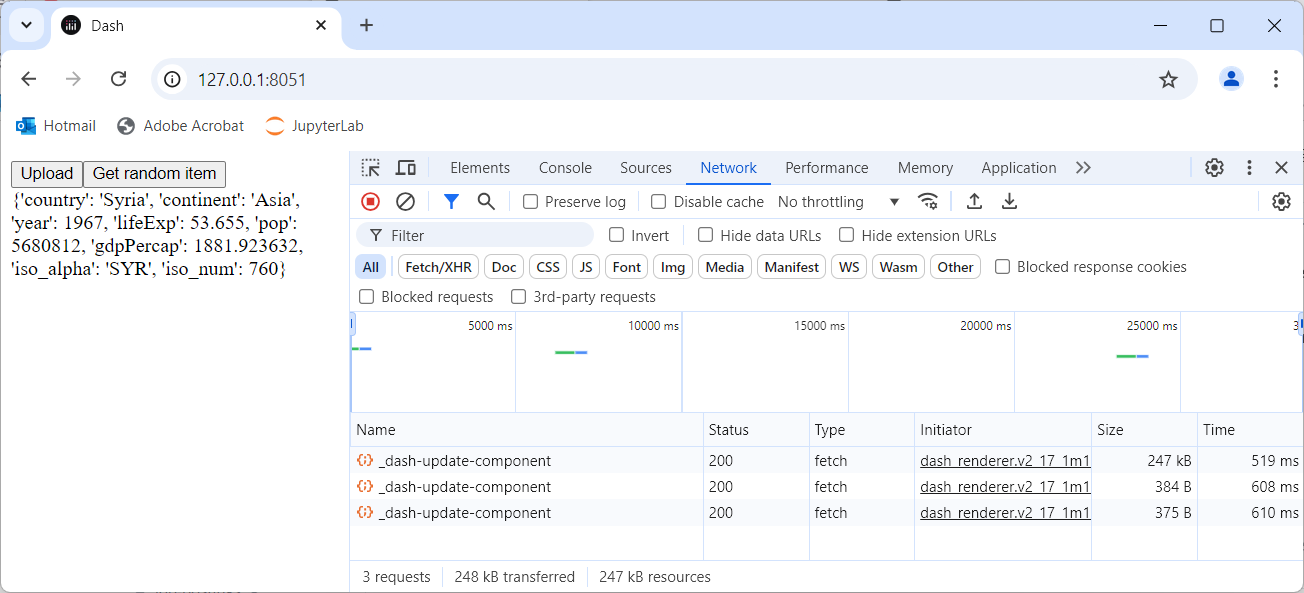1304x593 pixels.
Task: Filter requests by WS type
Action: (x=849, y=267)
